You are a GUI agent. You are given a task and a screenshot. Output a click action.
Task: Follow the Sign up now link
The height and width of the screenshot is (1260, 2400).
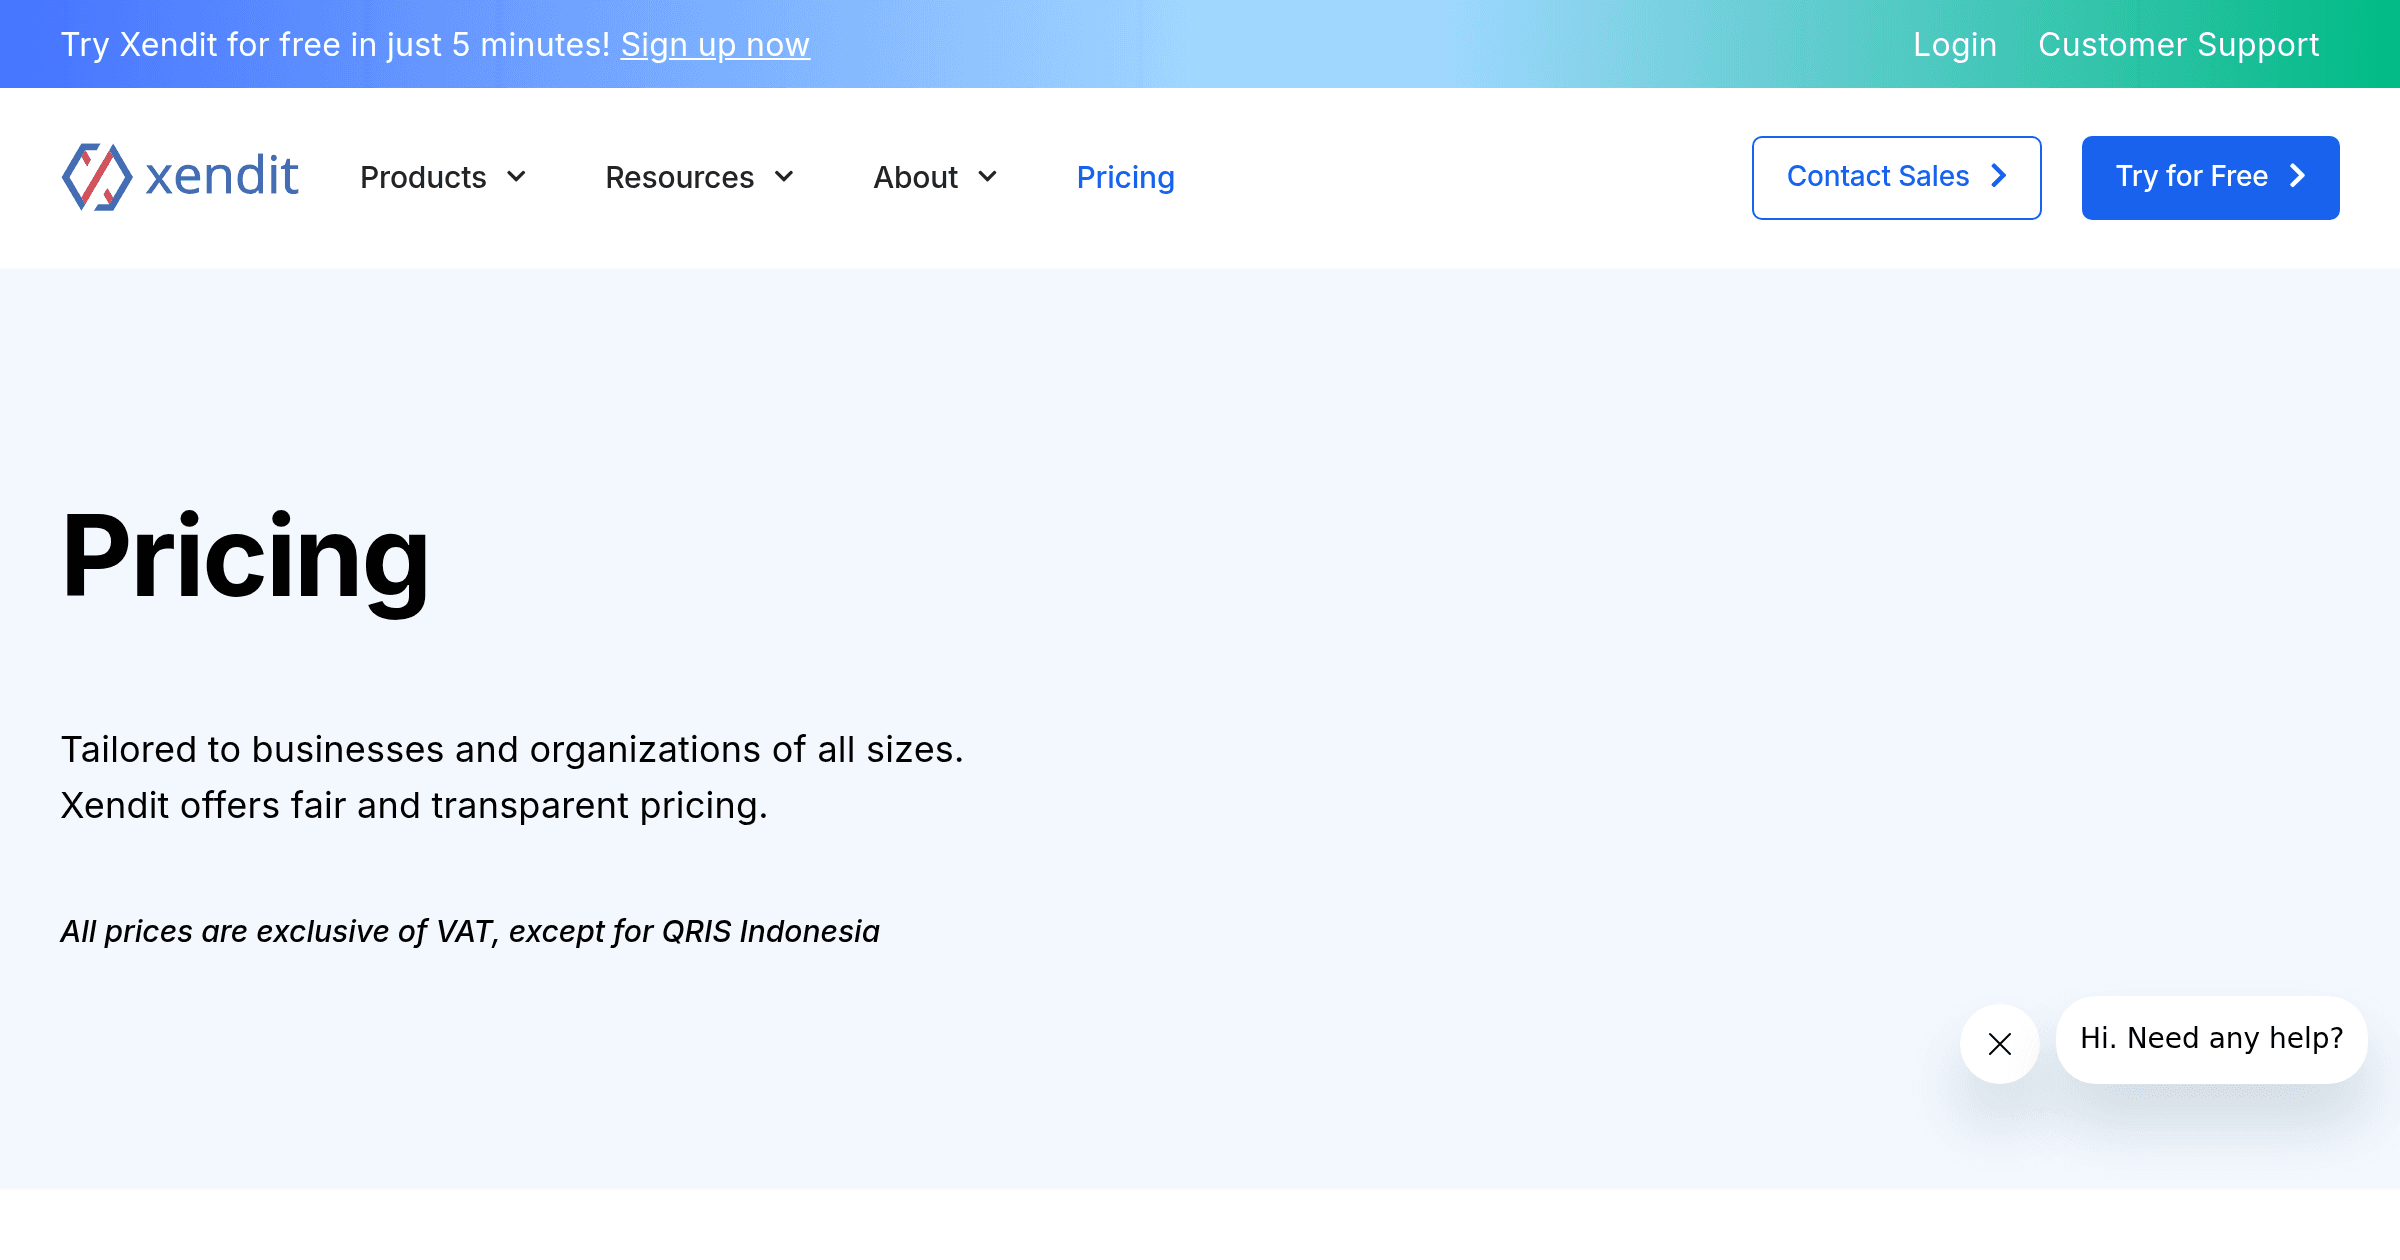click(x=715, y=45)
